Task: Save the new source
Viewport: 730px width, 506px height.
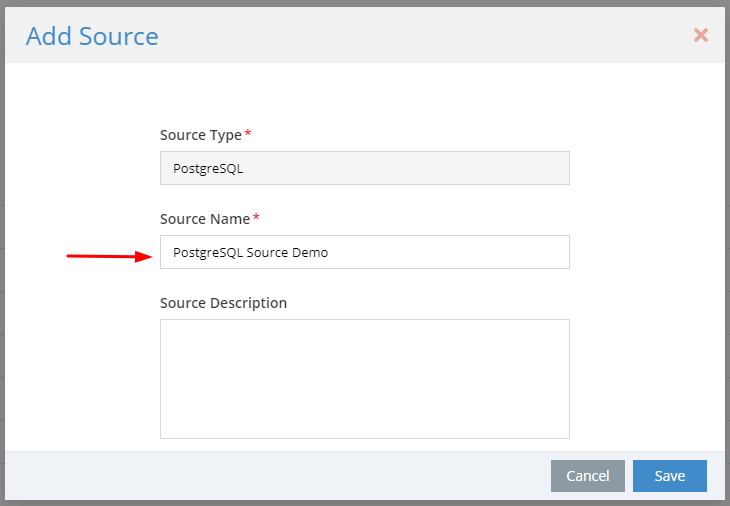Action: tap(669, 476)
